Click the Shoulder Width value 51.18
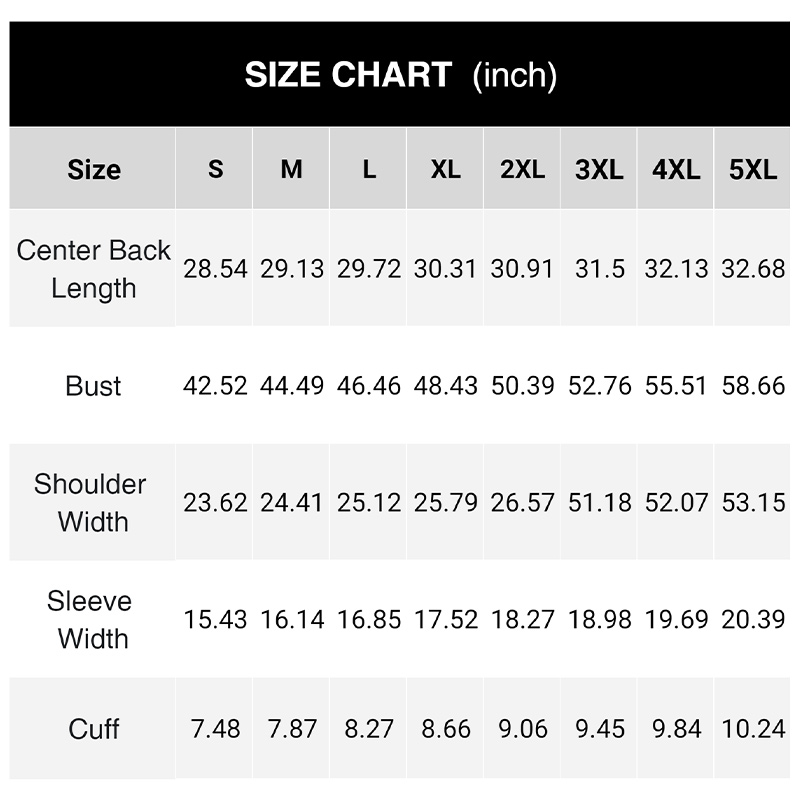 tap(599, 503)
